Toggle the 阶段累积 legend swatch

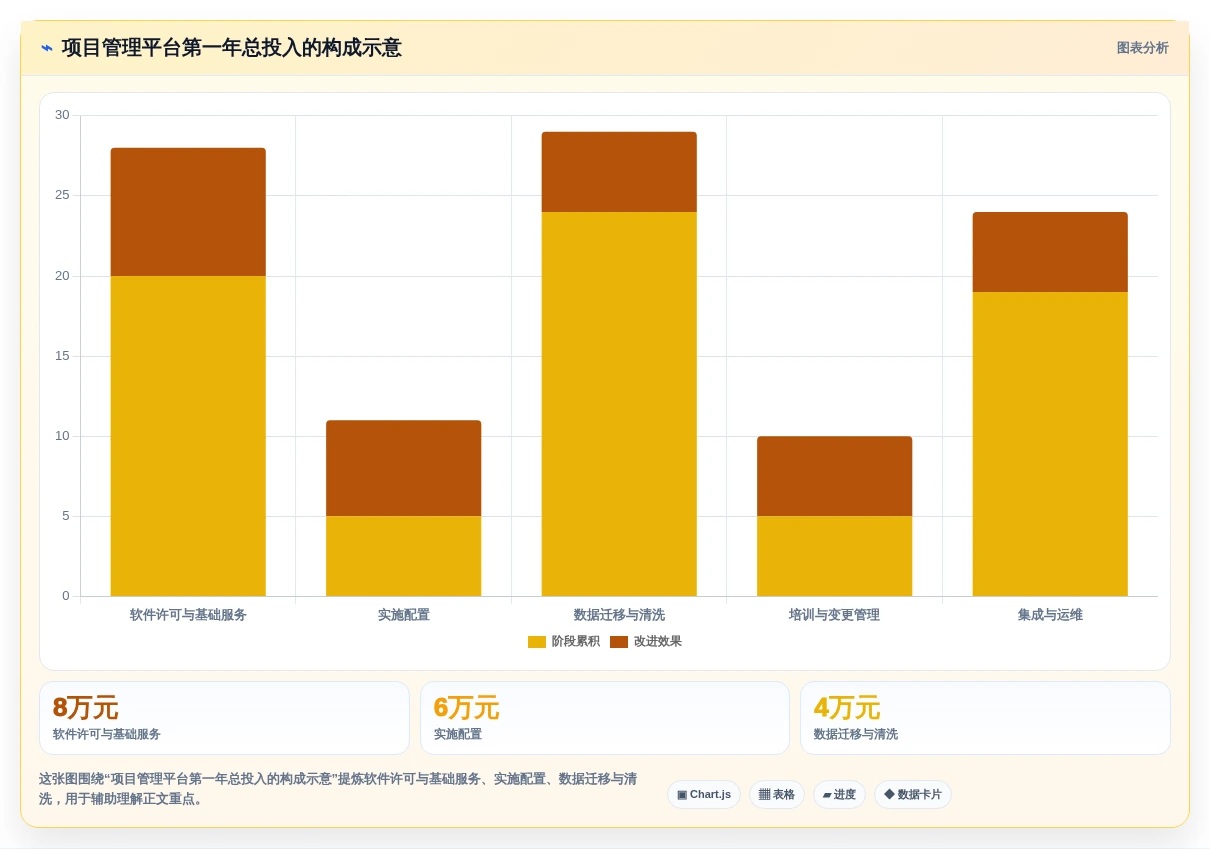537,642
